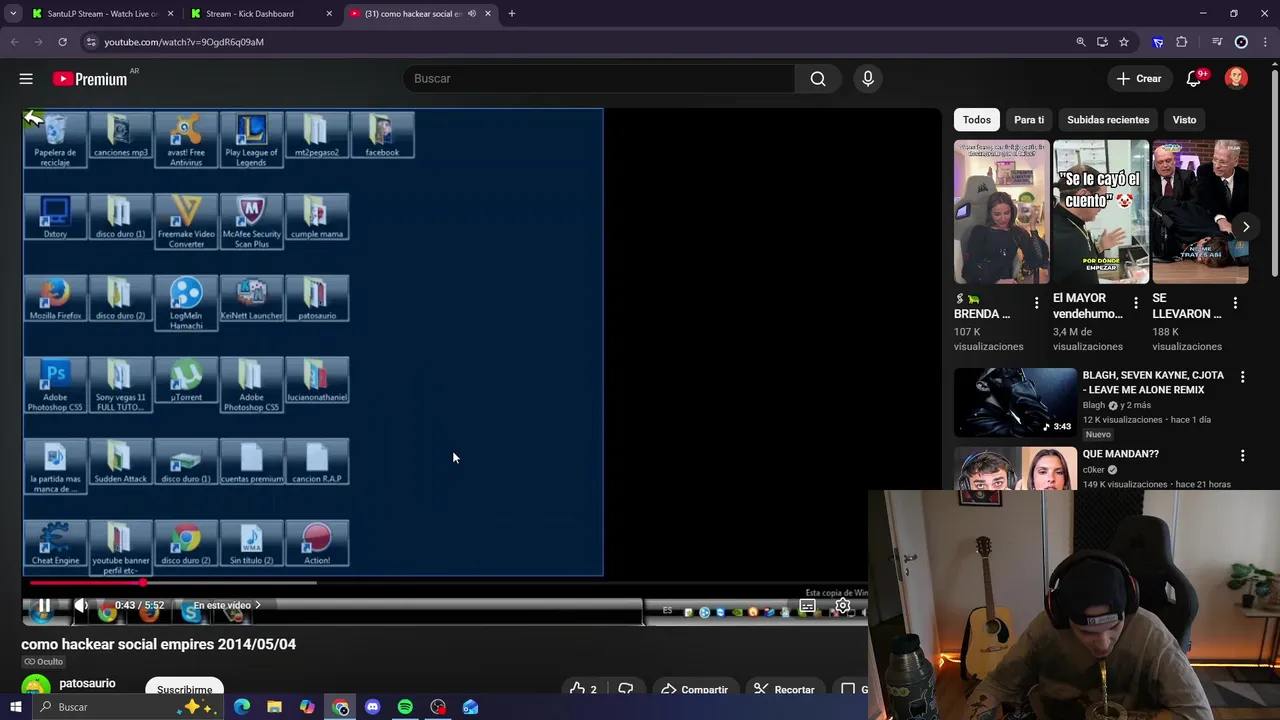The height and width of the screenshot is (720, 1280).
Task: Dislike the video with thumbs down
Action: [x=626, y=689]
